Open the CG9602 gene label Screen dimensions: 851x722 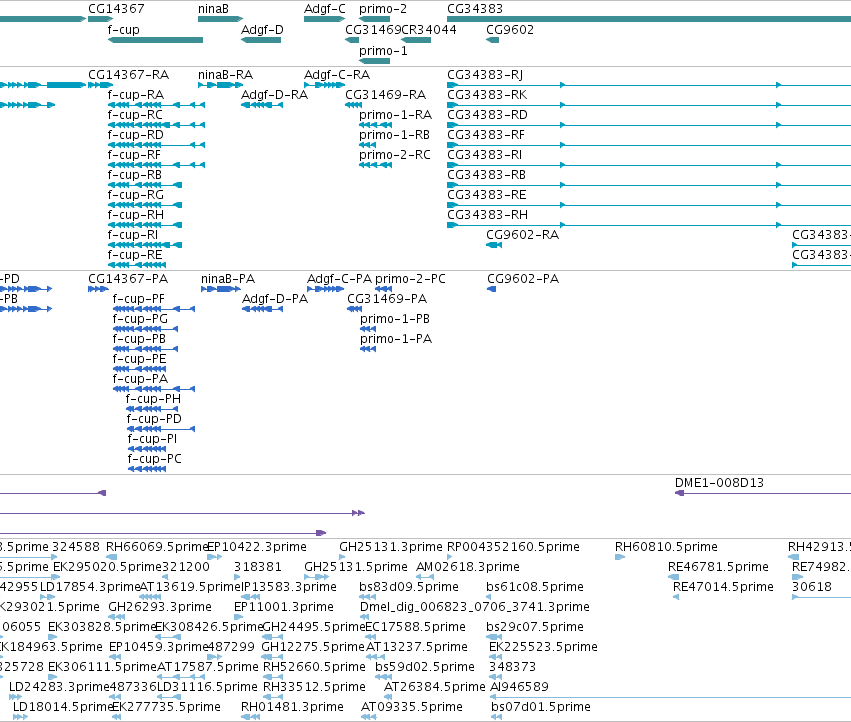pyautogui.click(x=510, y=30)
